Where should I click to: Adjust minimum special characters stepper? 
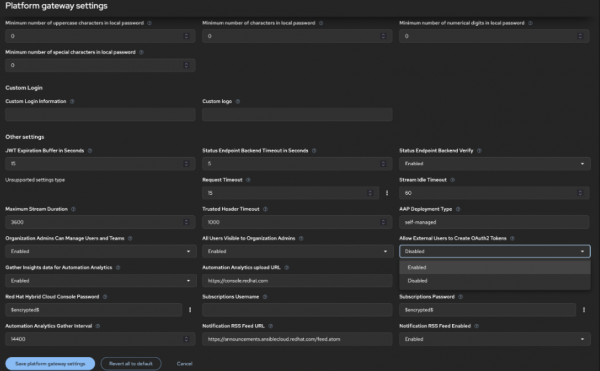(x=186, y=65)
